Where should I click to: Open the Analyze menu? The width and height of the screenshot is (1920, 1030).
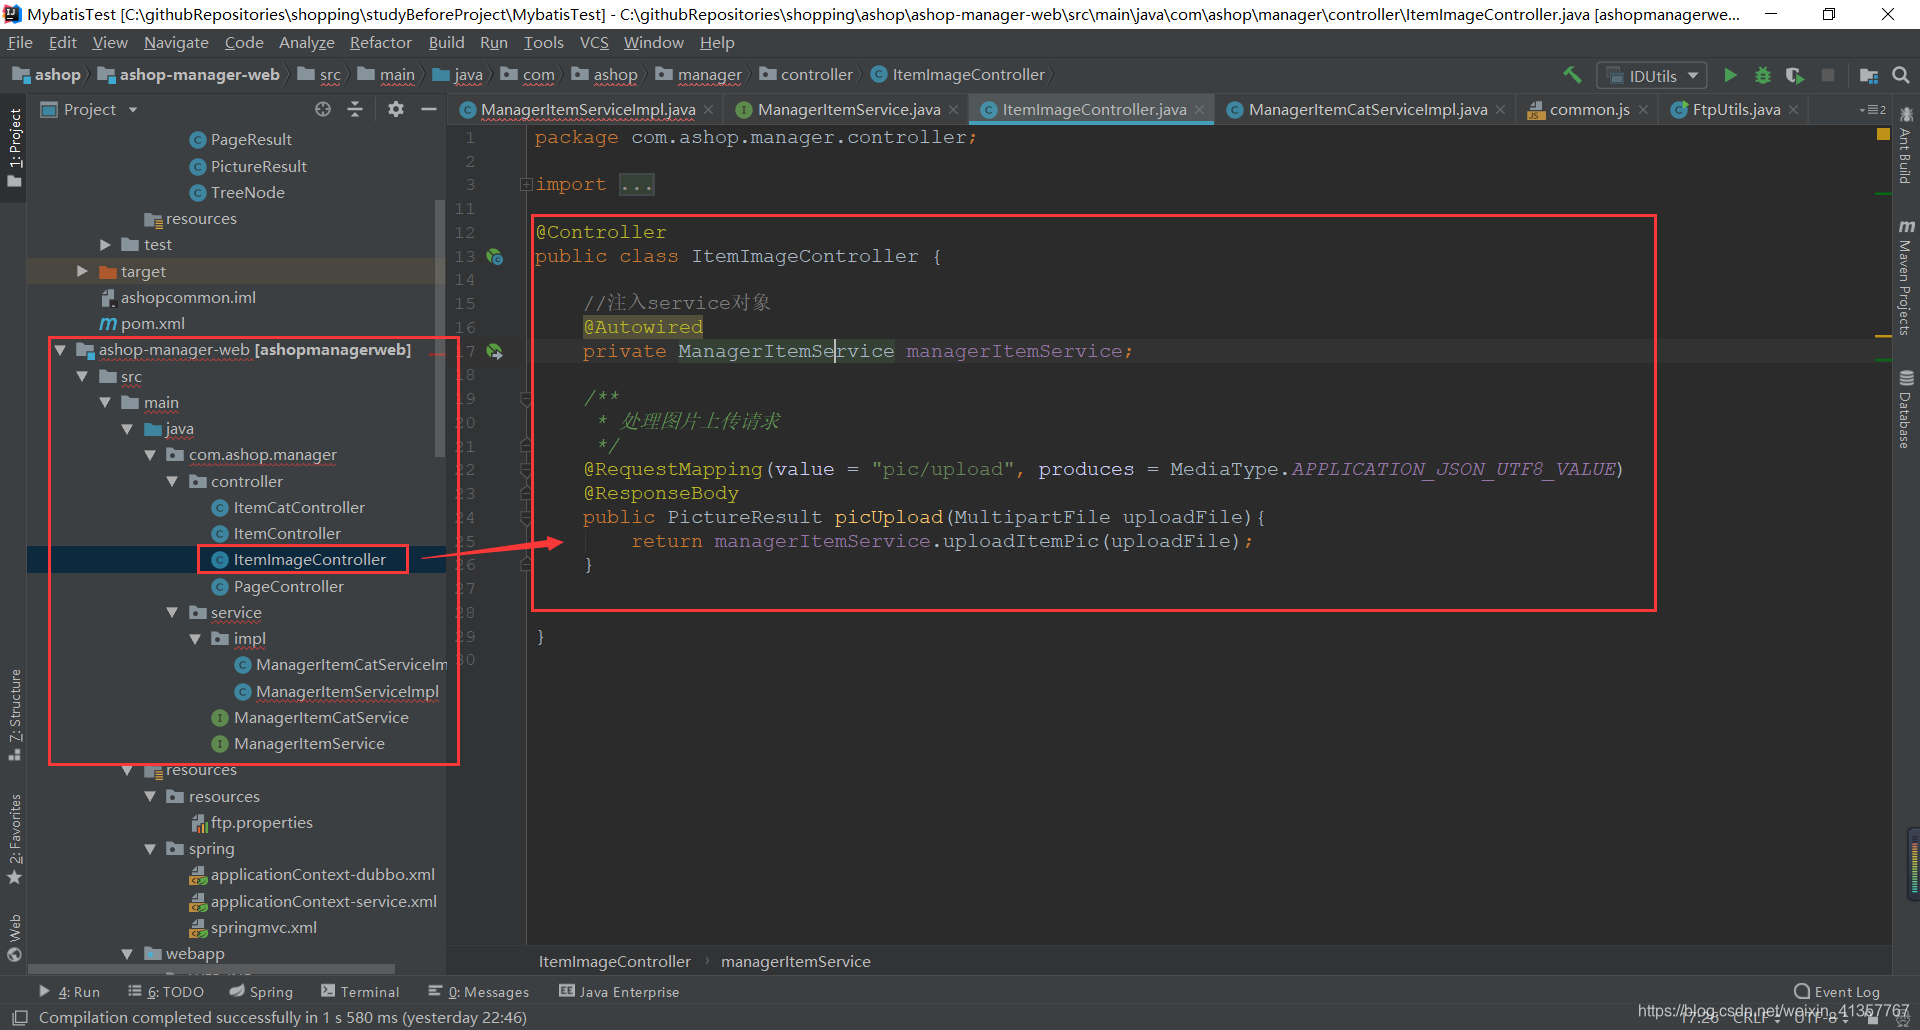pyautogui.click(x=307, y=43)
